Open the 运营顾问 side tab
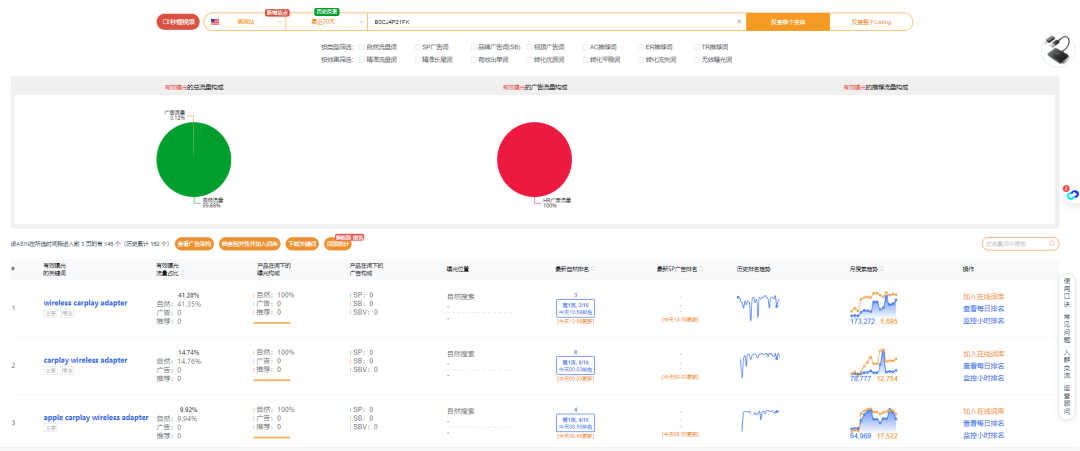Image resolution: width=1080 pixels, height=451 pixels. click(1067, 399)
